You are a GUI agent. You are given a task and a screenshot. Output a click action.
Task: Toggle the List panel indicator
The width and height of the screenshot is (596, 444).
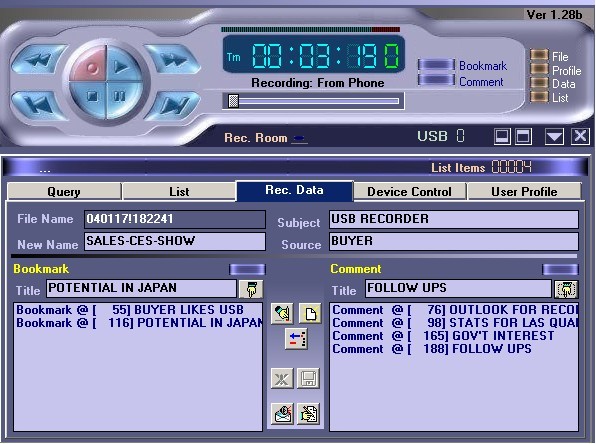pyautogui.click(x=539, y=97)
